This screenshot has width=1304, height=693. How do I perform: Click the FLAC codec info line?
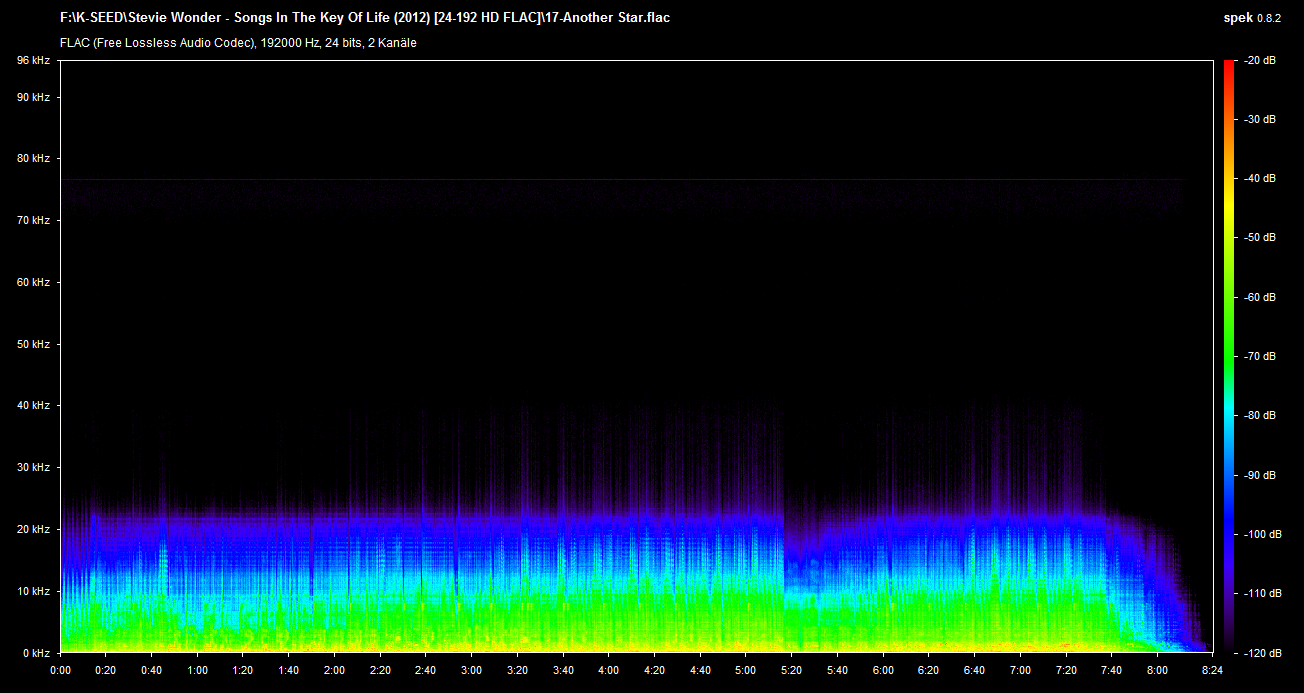coord(238,43)
